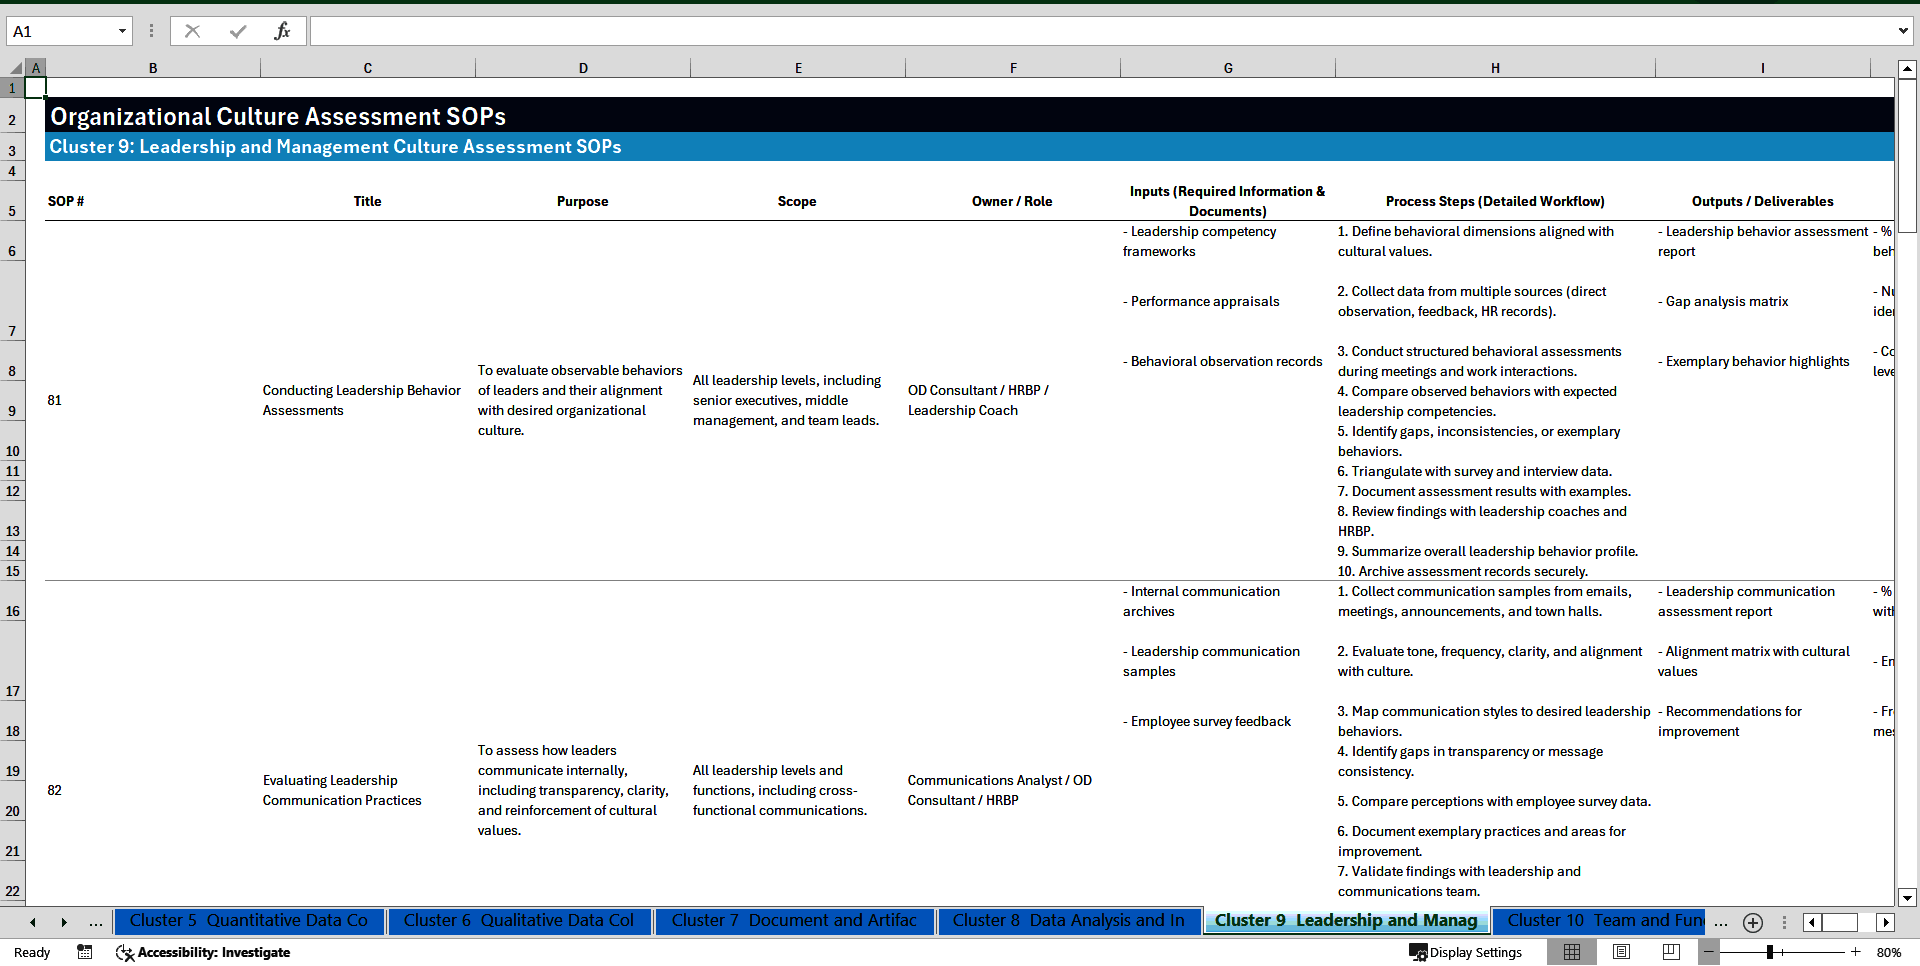
Task: Add a new worksheet with plus button
Action: [x=1752, y=922]
